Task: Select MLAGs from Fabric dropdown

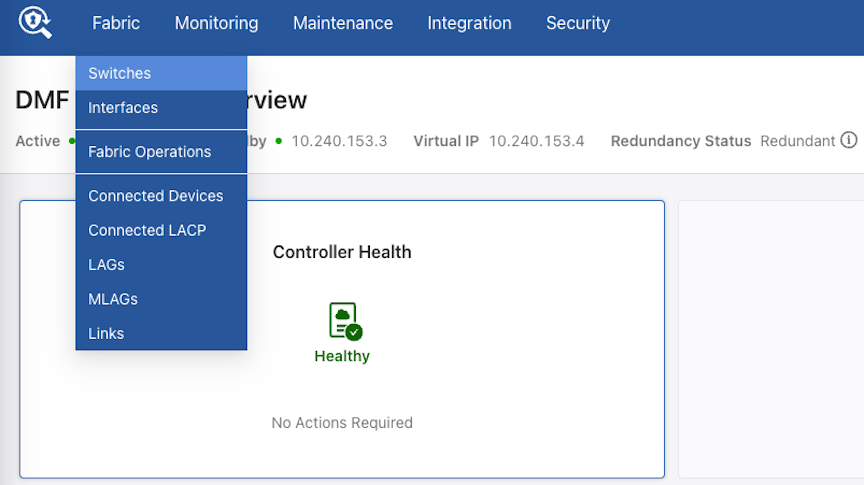Action: coord(161,299)
